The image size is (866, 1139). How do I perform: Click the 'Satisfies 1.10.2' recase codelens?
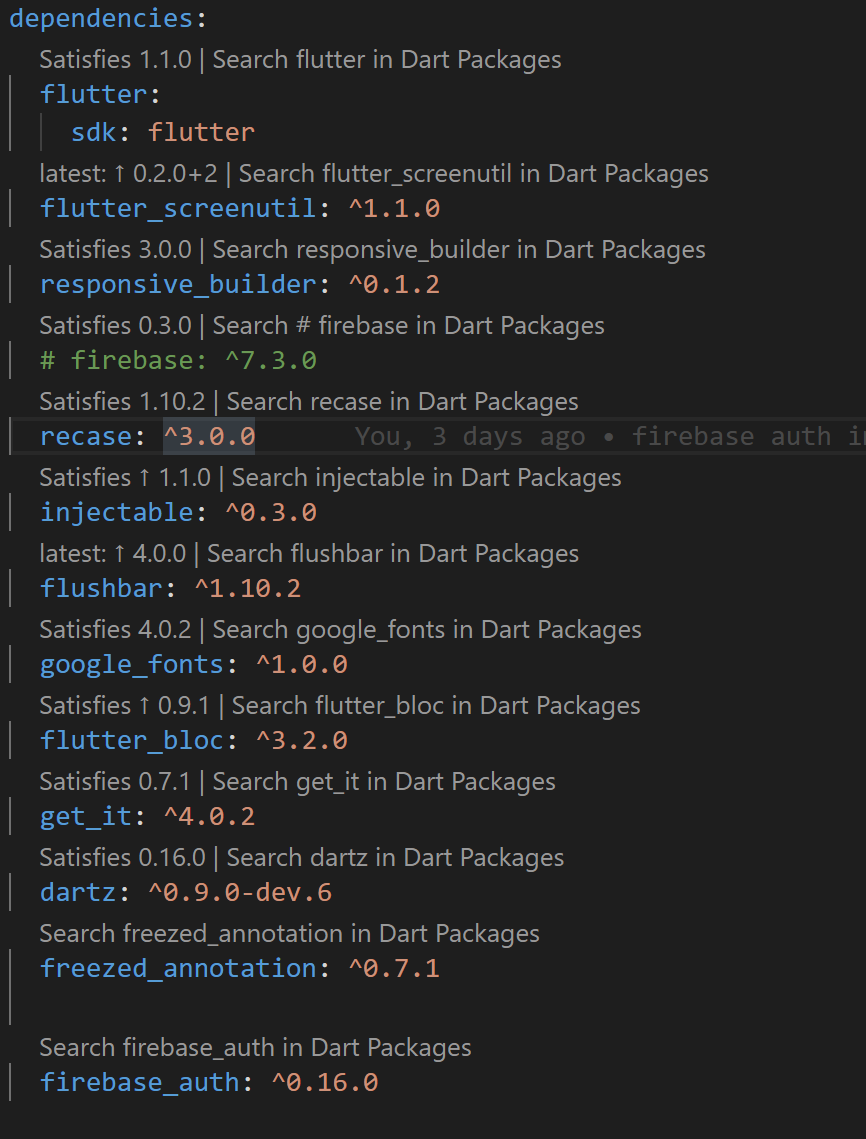tap(122, 402)
